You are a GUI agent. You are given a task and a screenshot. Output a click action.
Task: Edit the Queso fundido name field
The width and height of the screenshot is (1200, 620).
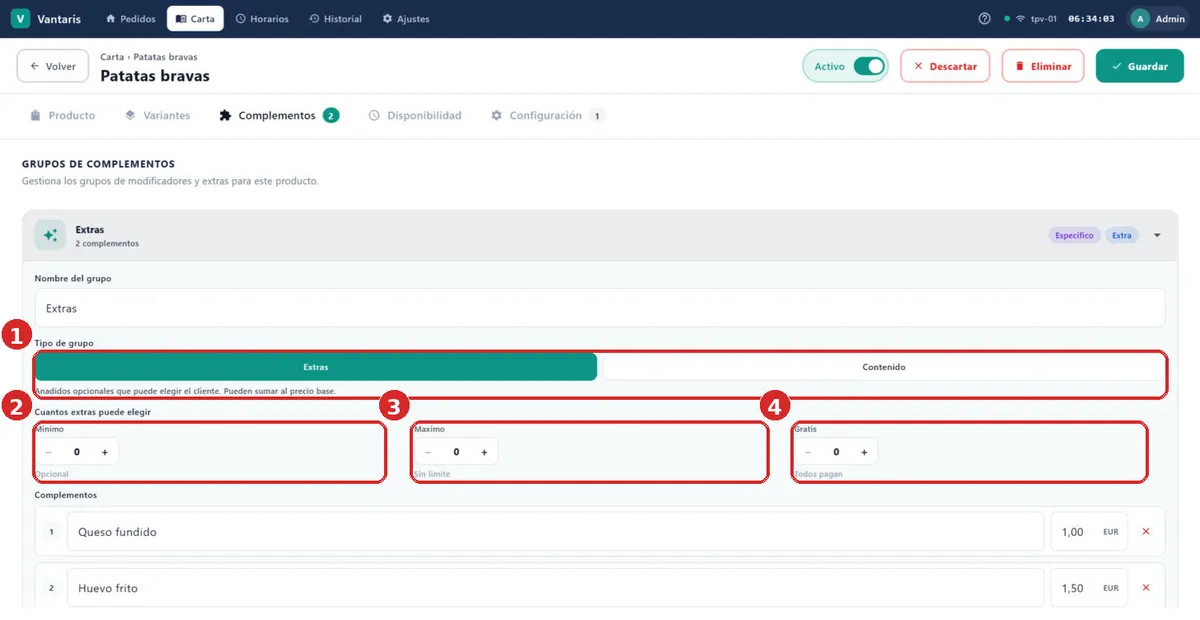(x=555, y=532)
